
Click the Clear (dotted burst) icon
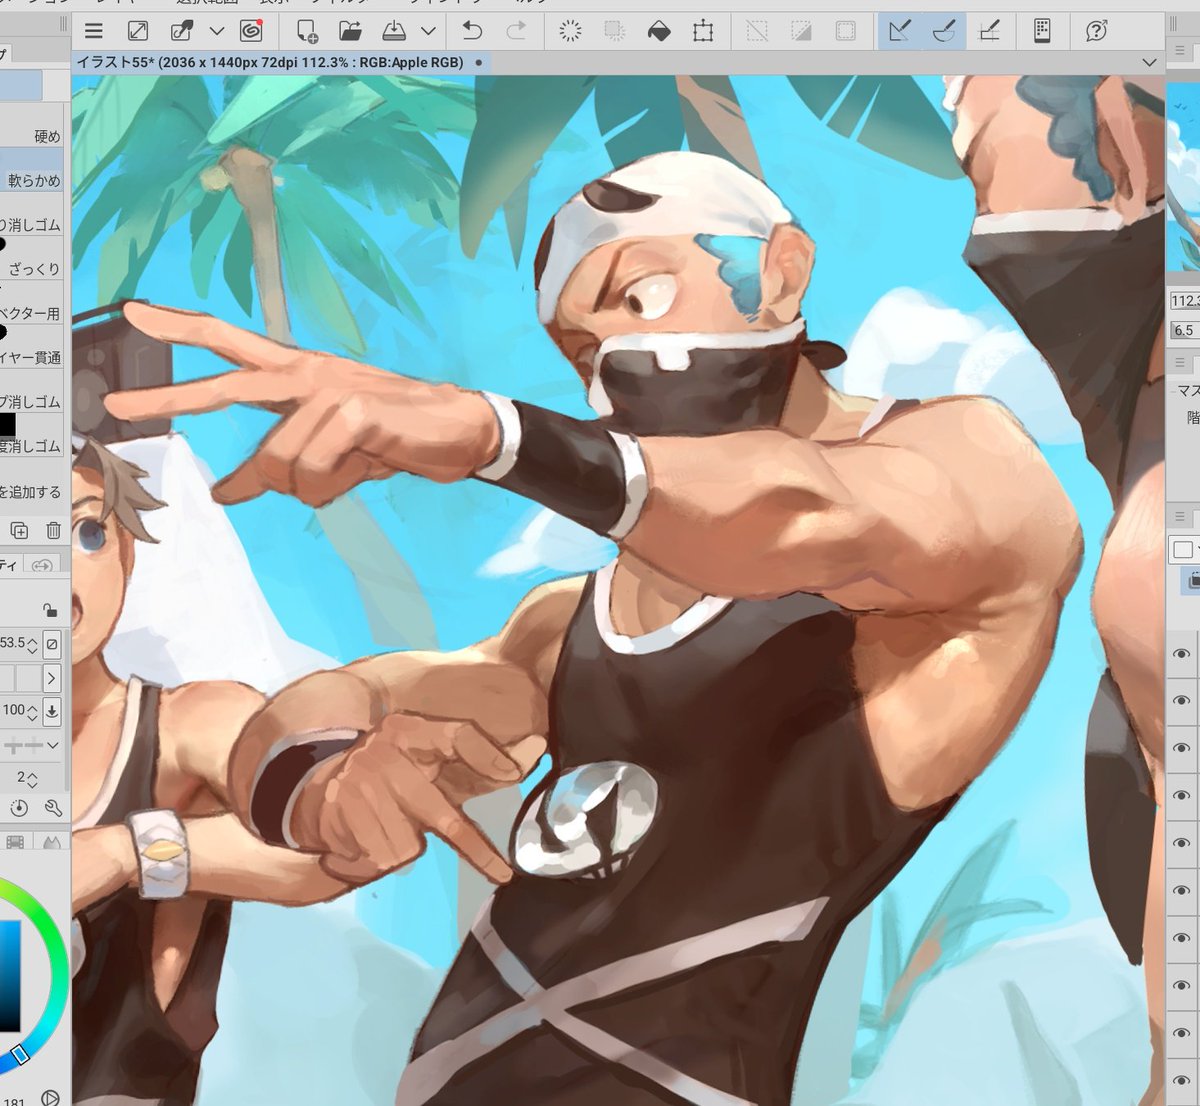point(570,31)
